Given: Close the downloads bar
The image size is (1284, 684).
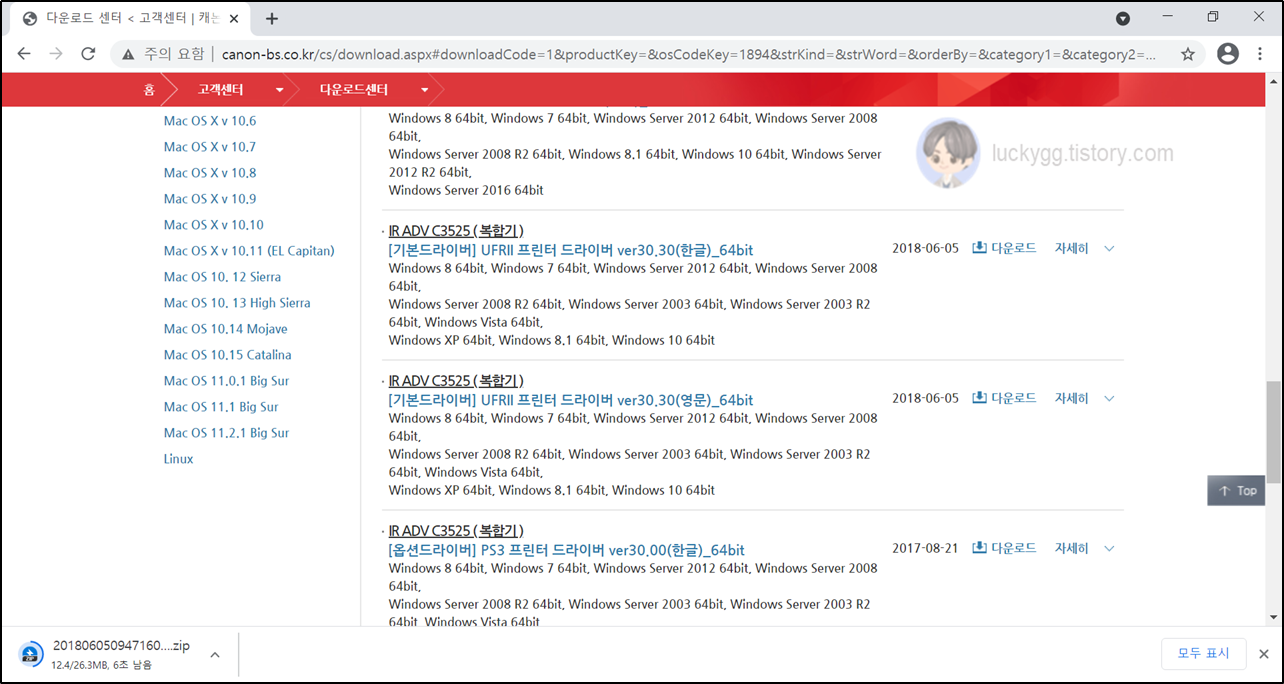Looking at the screenshot, I should point(1263,653).
